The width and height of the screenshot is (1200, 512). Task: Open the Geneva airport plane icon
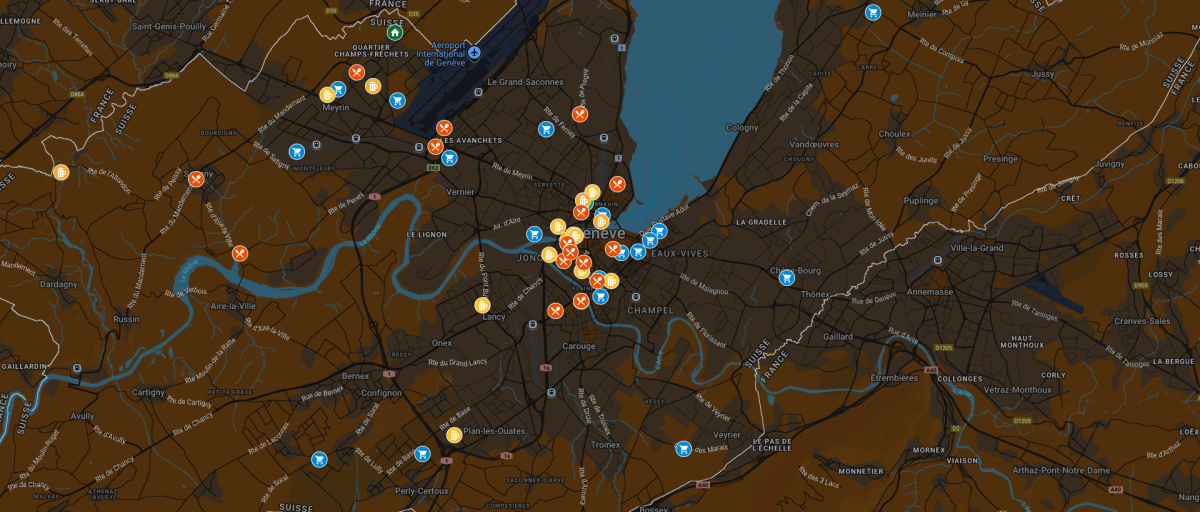[474, 52]
